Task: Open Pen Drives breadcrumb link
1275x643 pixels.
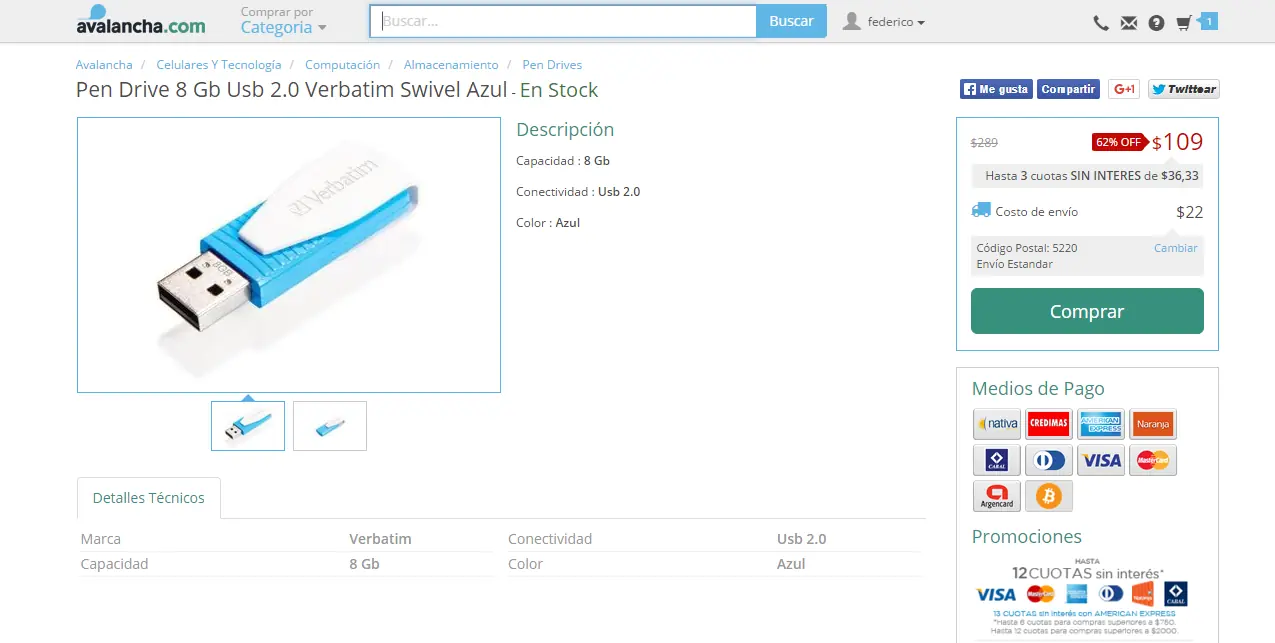Action: (552, 65)
